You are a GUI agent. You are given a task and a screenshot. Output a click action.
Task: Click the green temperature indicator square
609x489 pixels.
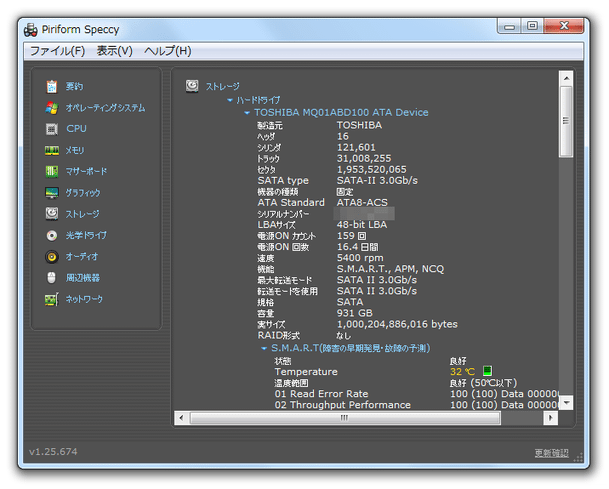(487, 371)
